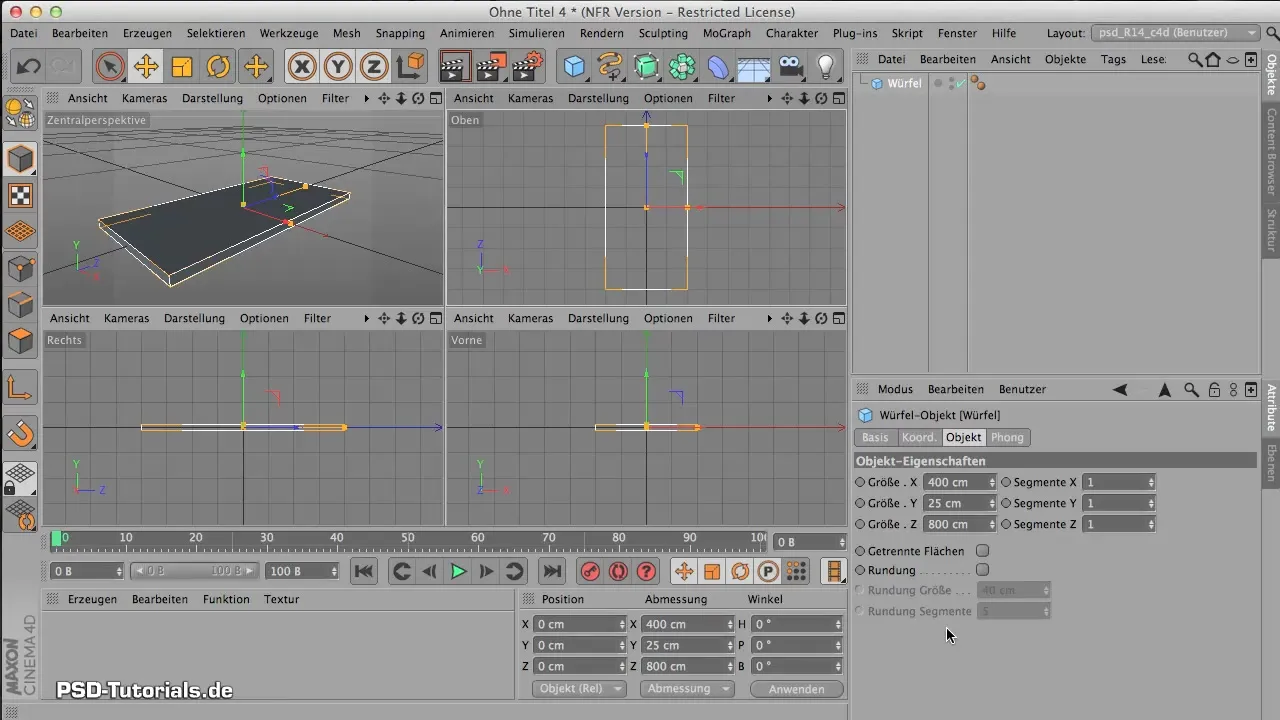Viewport: 1280px width, 720px height.
Task: Select the Move tool
Action: (x=146, y=67)
